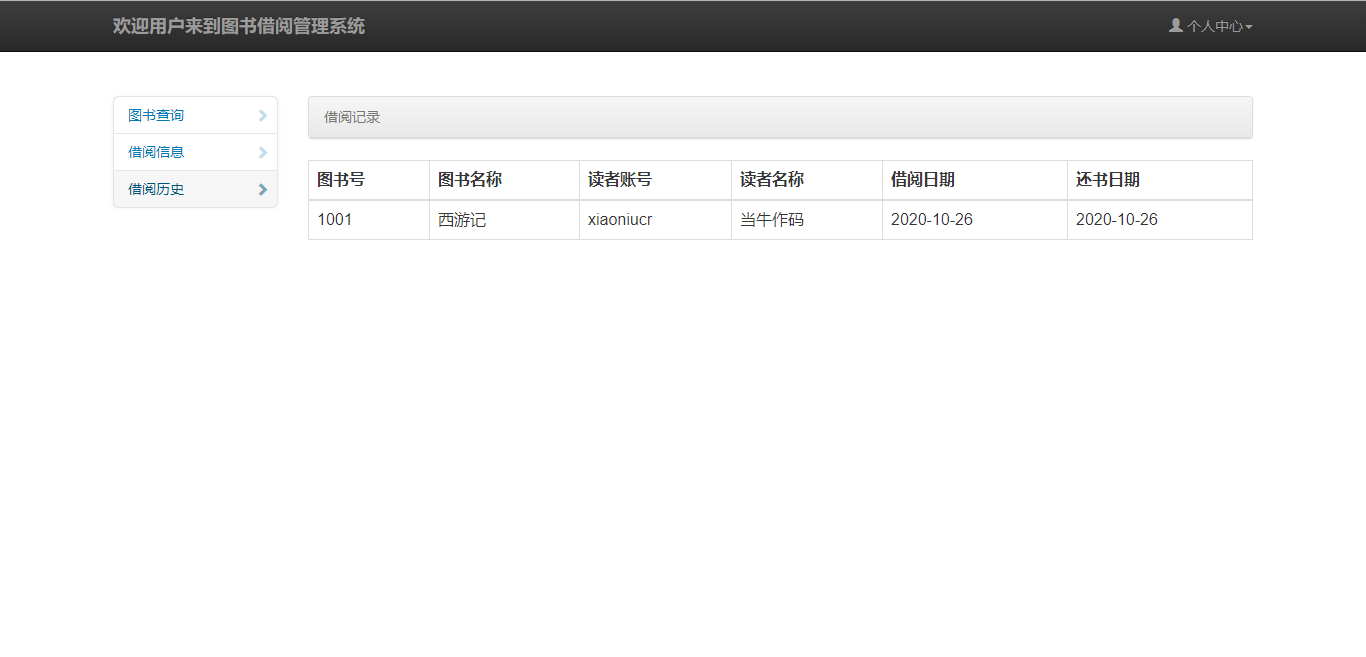
Task: Click the 2020-10-26 cell under 借阅日期
Action: coord(975,220)
